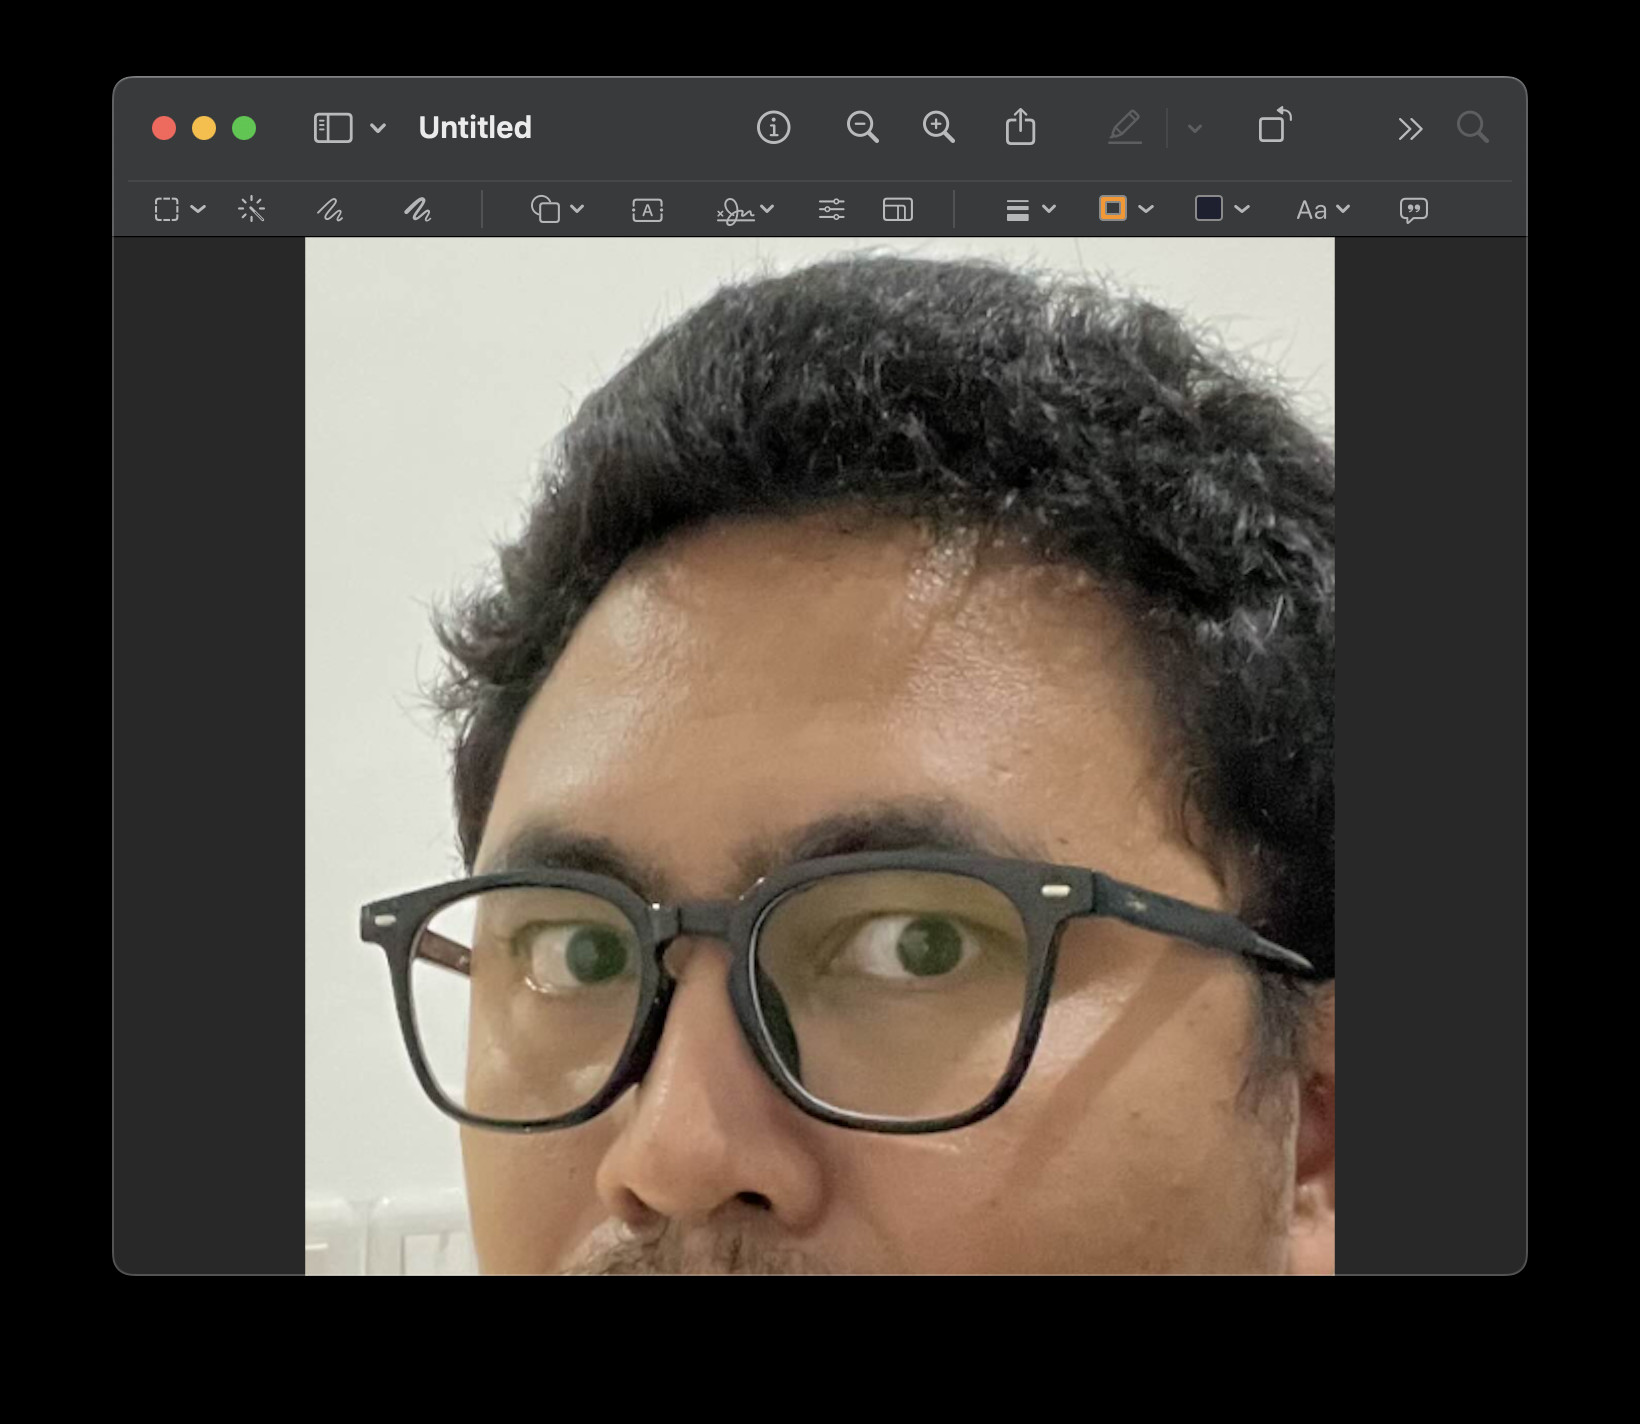Click the Instant Alpha magic wand tool

tap(252, 209)
